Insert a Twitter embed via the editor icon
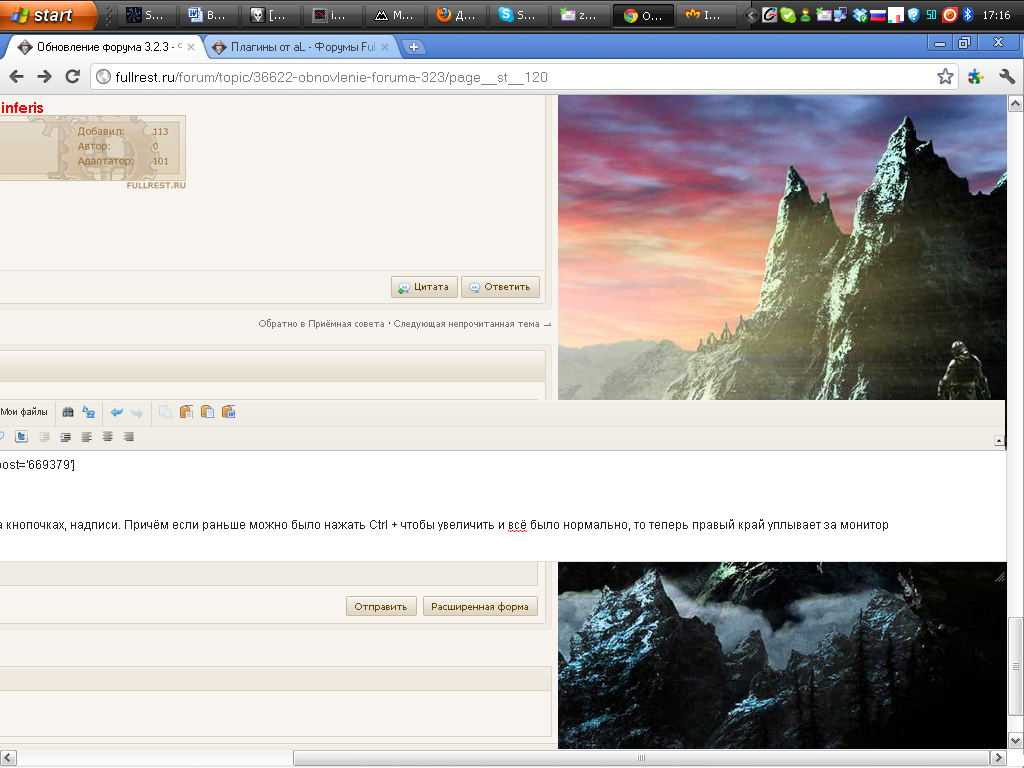Viewport: 1024px width, 768px height. 22,437
